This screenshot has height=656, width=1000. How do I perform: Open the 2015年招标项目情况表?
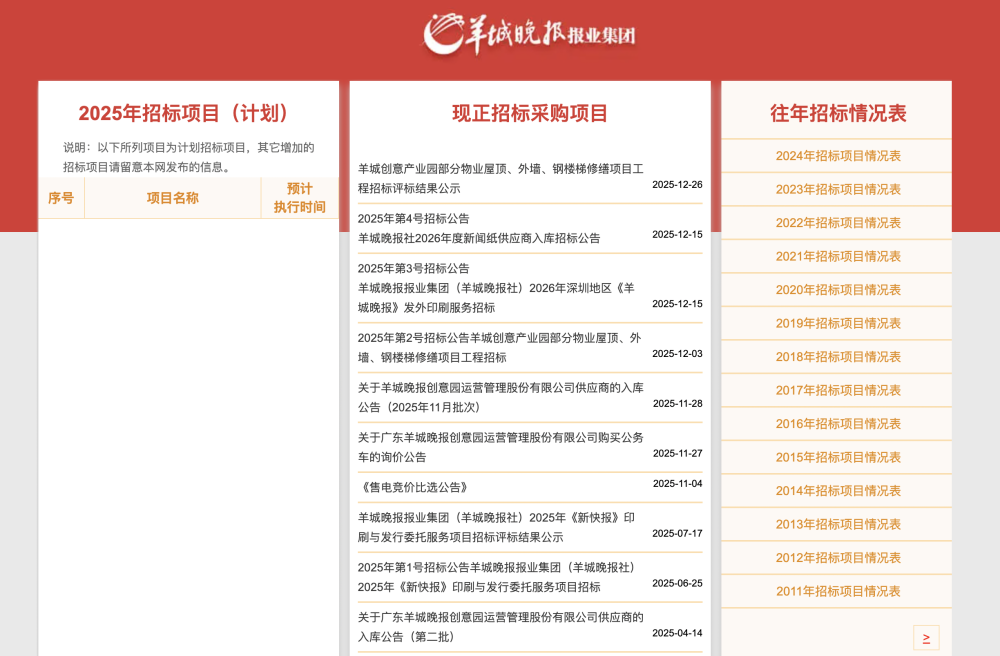[838, 457]
